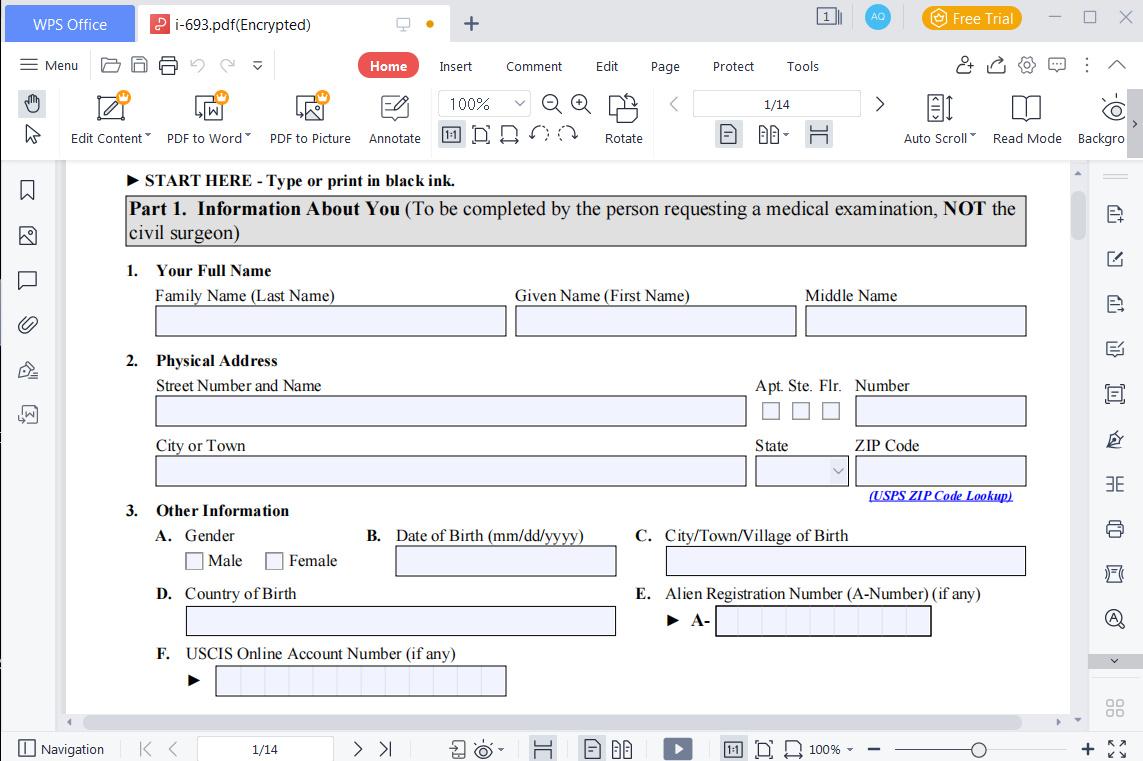
Task: Check the Female gender checkbox
Action: [274, 561]
